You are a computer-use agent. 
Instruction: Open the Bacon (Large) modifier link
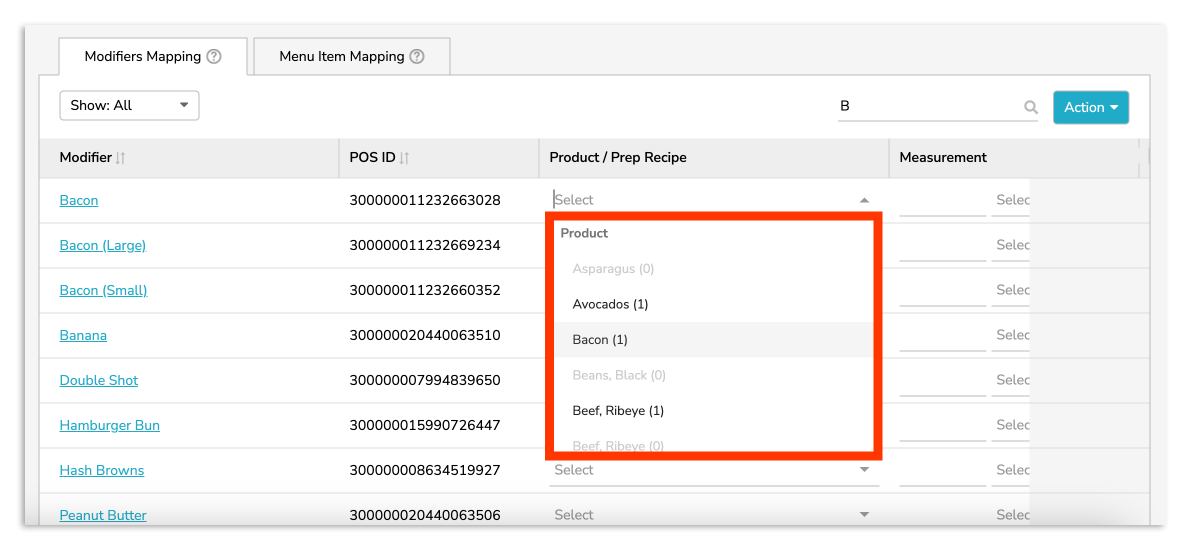103,246
